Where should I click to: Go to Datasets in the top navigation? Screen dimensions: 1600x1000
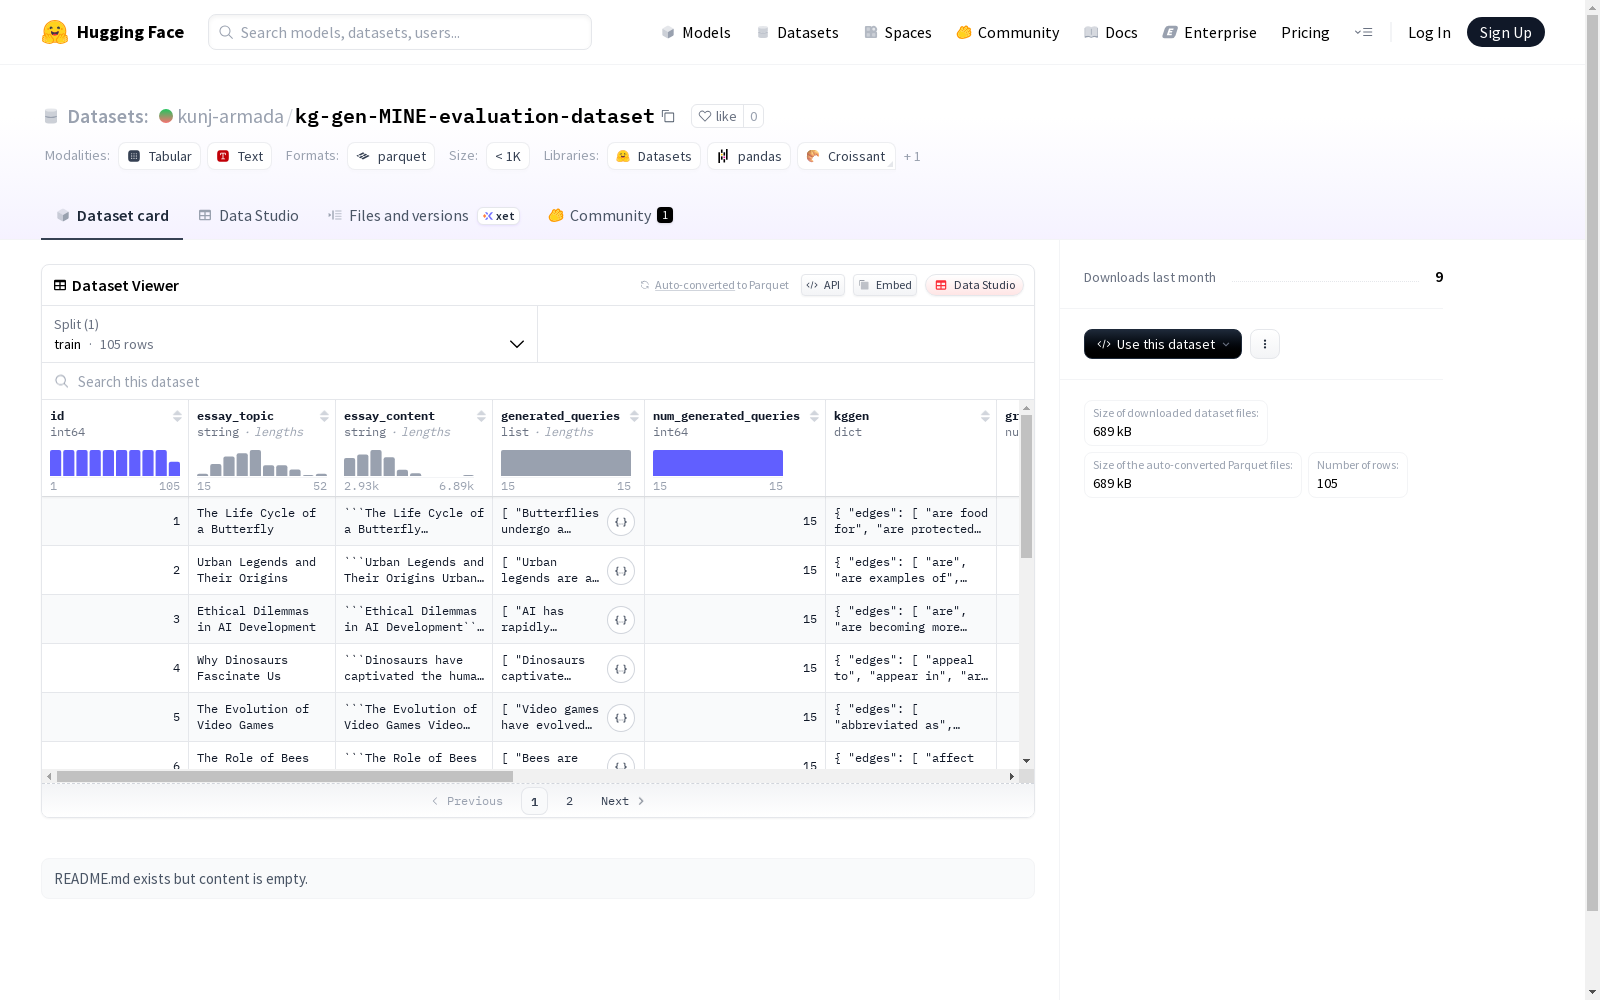[797, 32]
